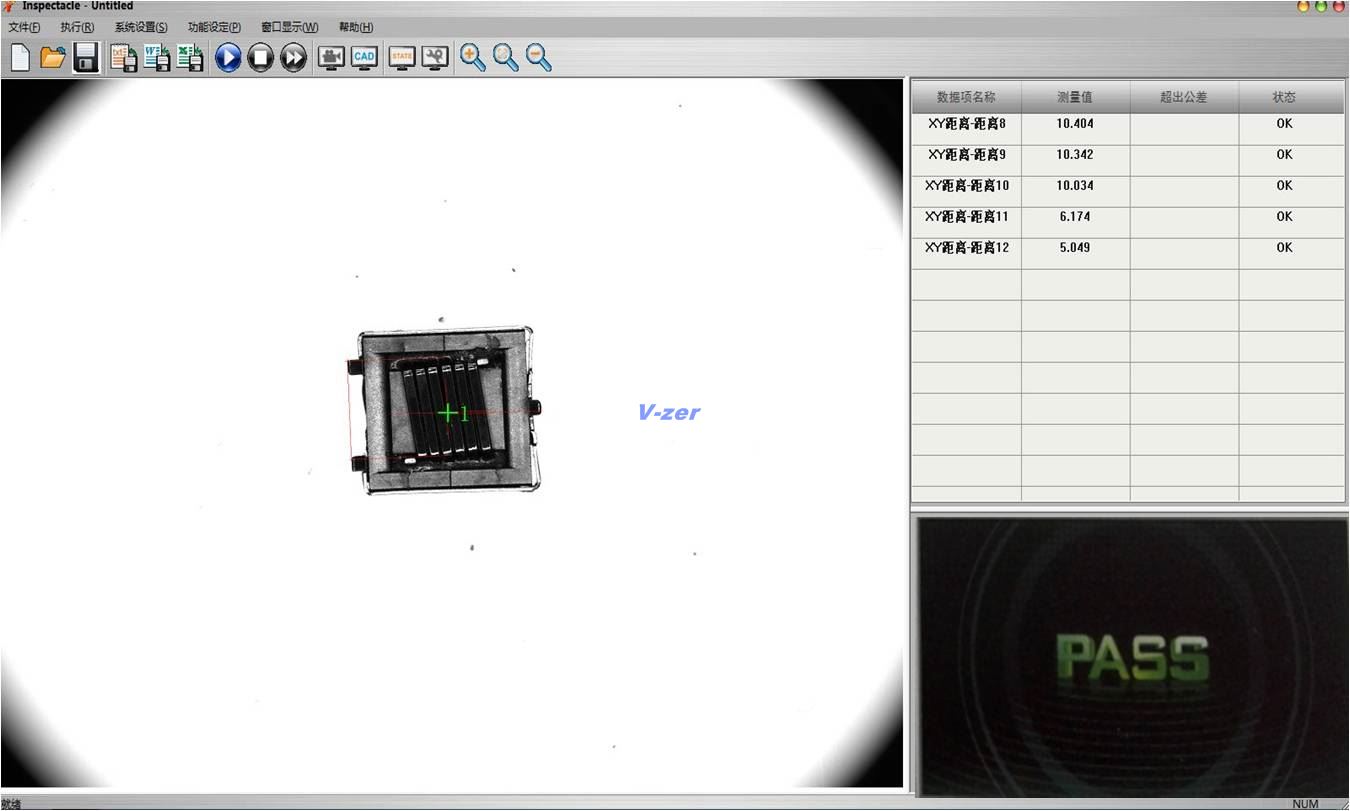Save with the floppy disk icon

[x=86, y=57]
